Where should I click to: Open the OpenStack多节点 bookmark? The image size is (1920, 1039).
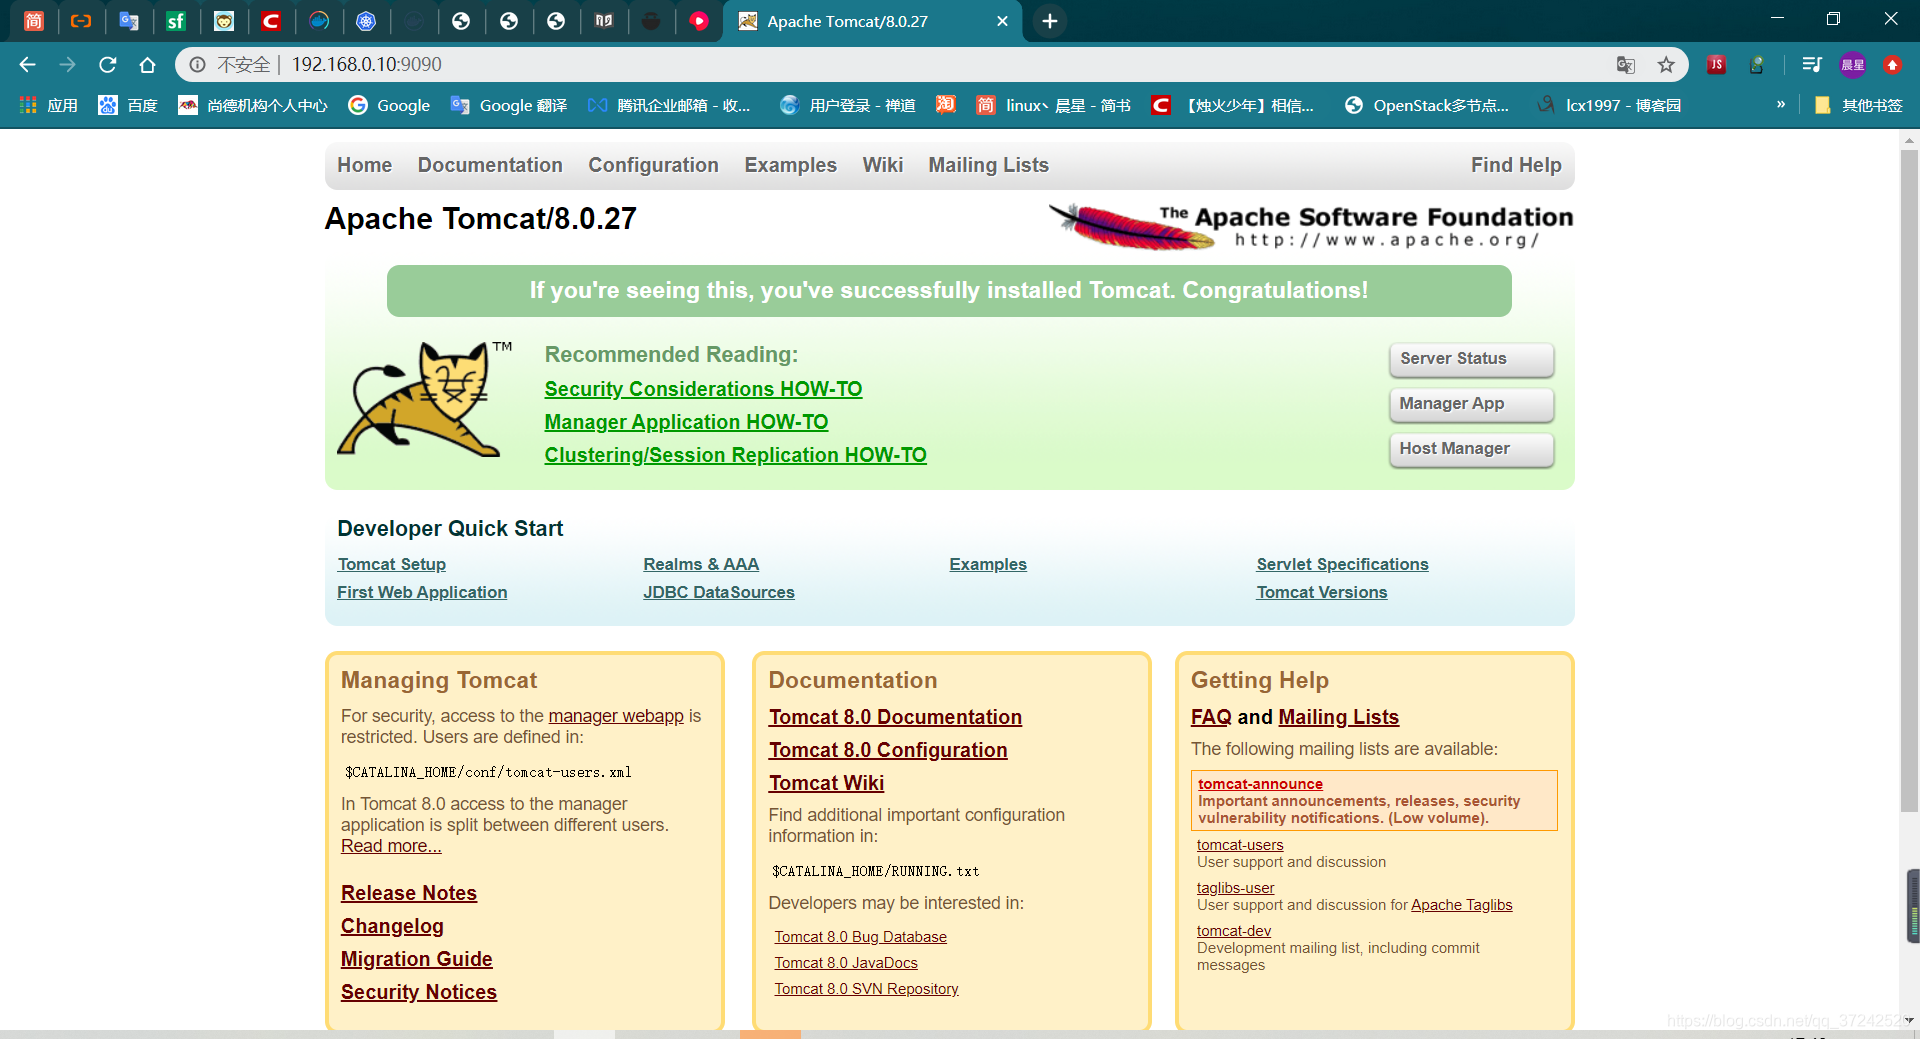[1427, 105]
